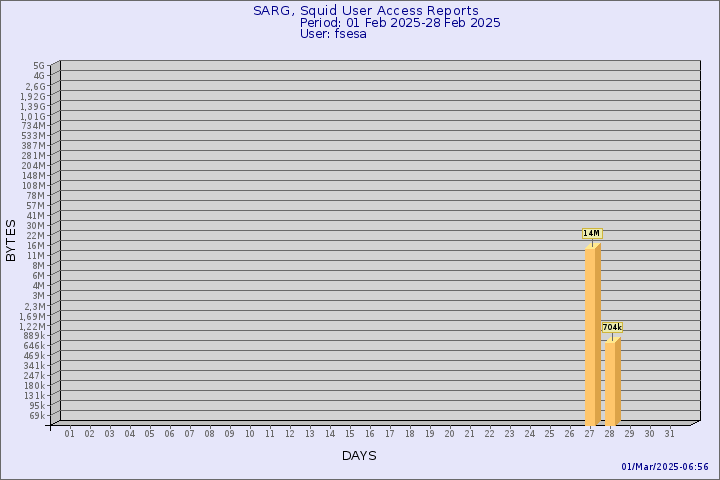
Task: Click the 889k tick on the bytes axis
Action: pyautogui.click(x=34, y=335)
